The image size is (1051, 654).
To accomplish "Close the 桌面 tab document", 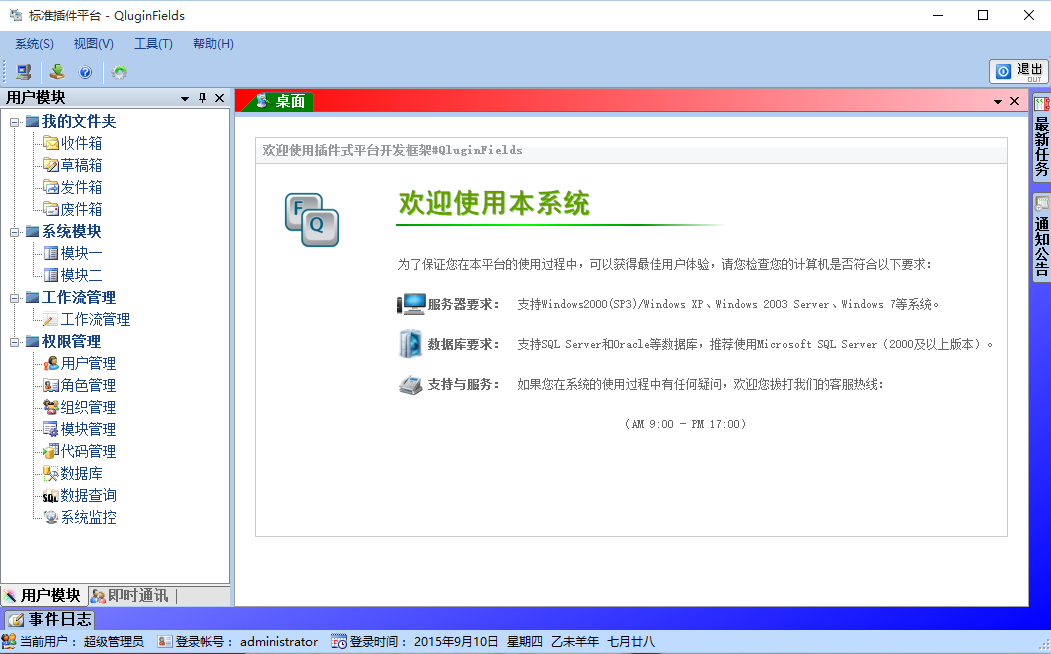I will point(1015,101).
